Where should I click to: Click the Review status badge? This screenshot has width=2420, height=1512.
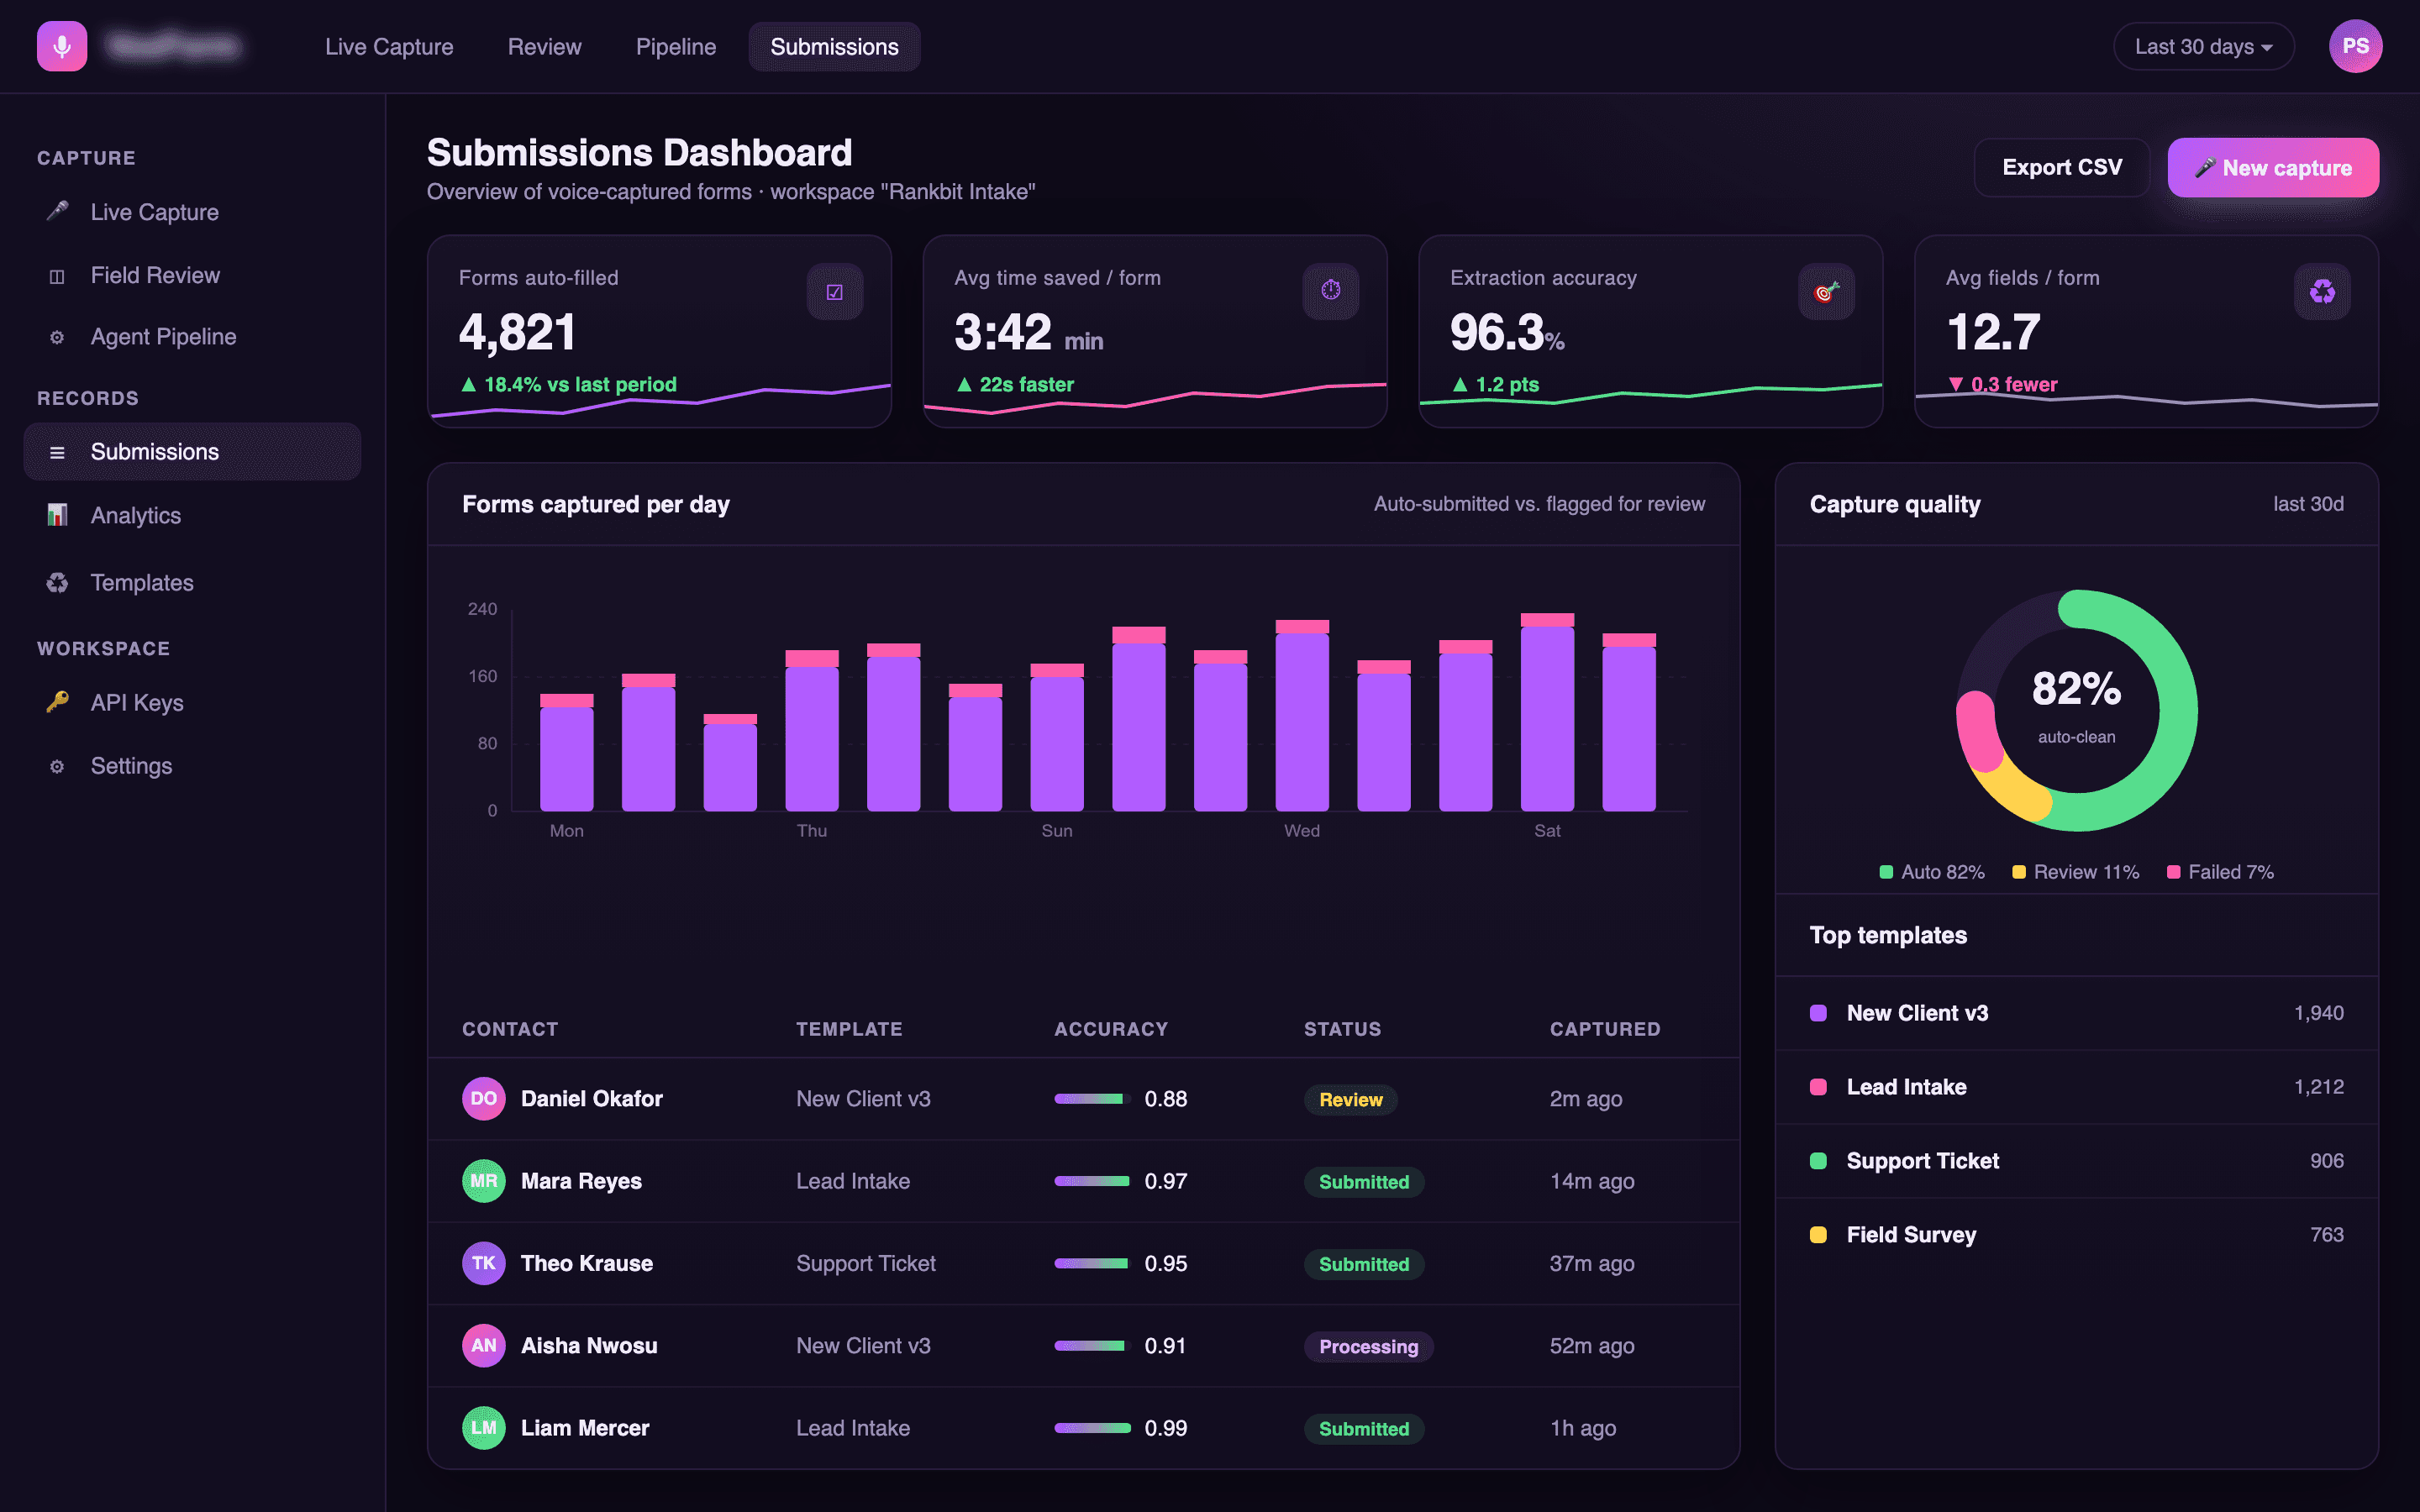(1350, 1099)
